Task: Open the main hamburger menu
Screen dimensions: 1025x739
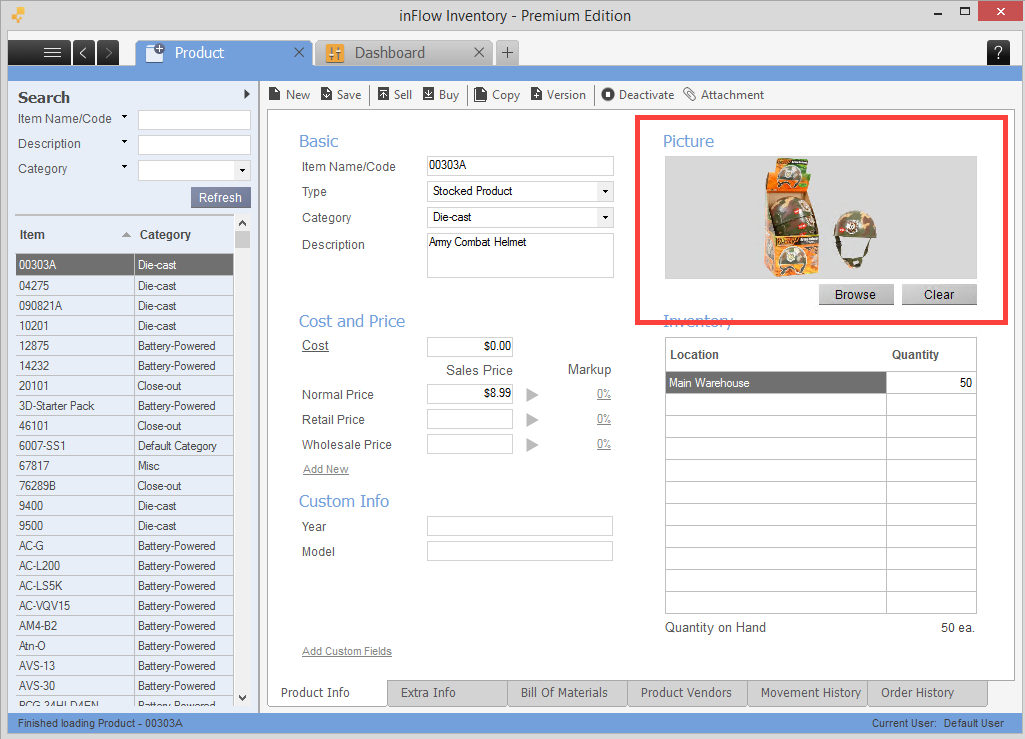Action: click(x=39, y=52)
